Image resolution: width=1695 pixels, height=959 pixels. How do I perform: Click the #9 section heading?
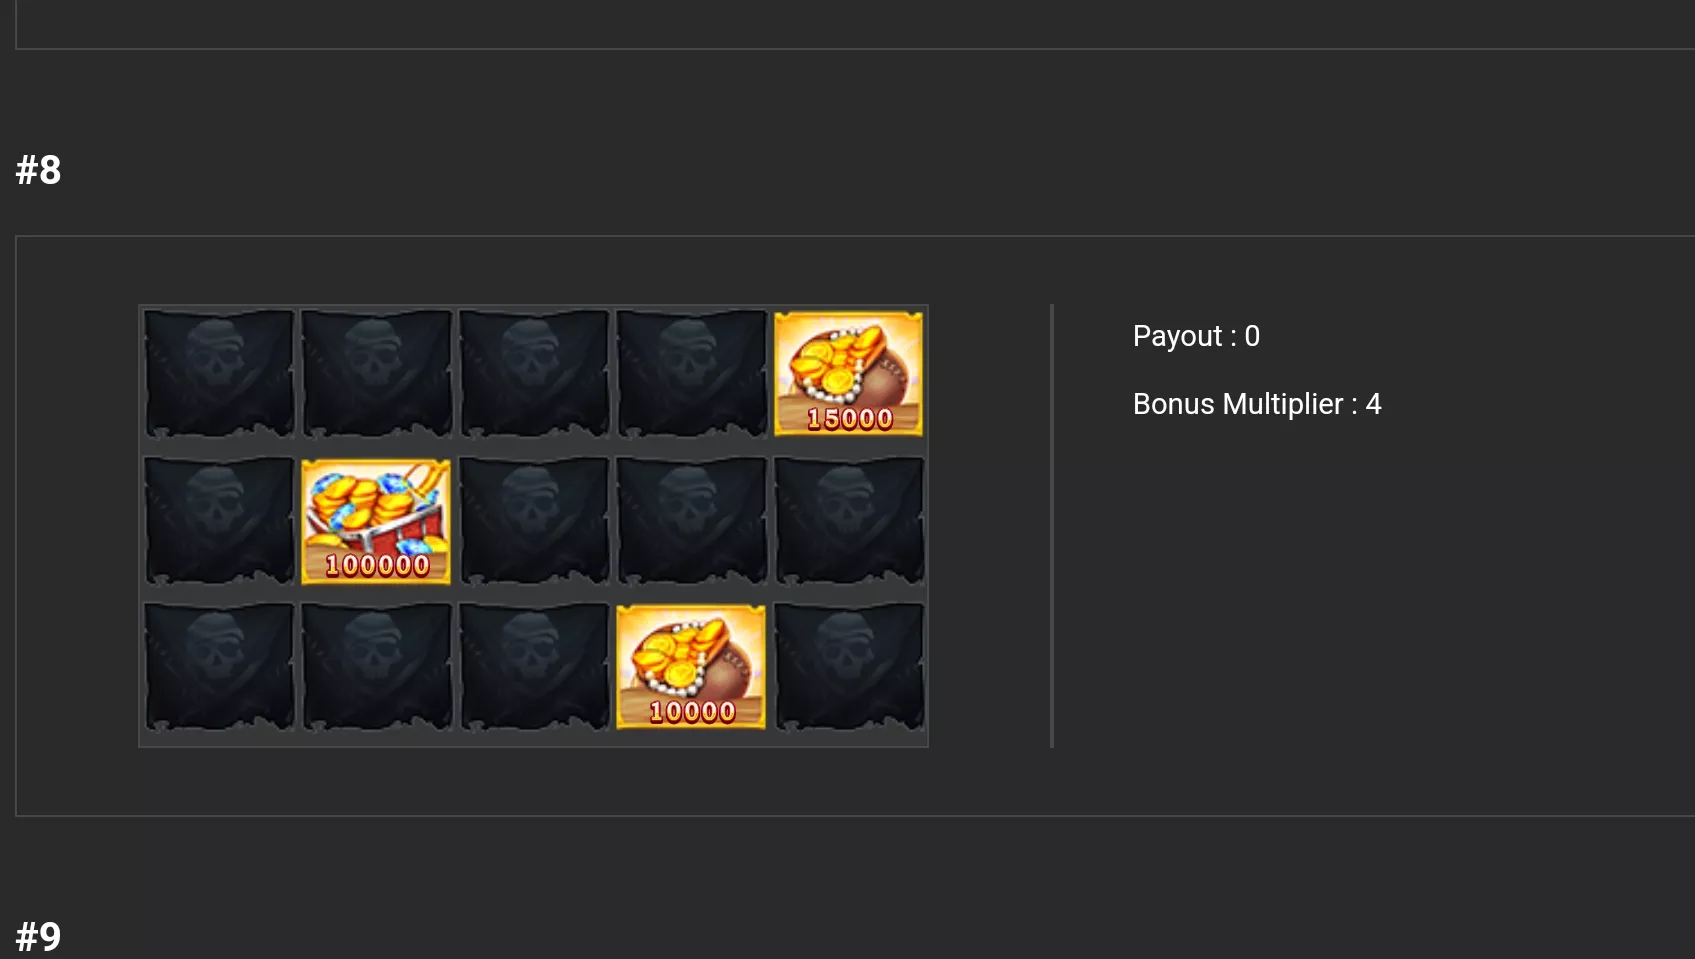click(38, 937)
